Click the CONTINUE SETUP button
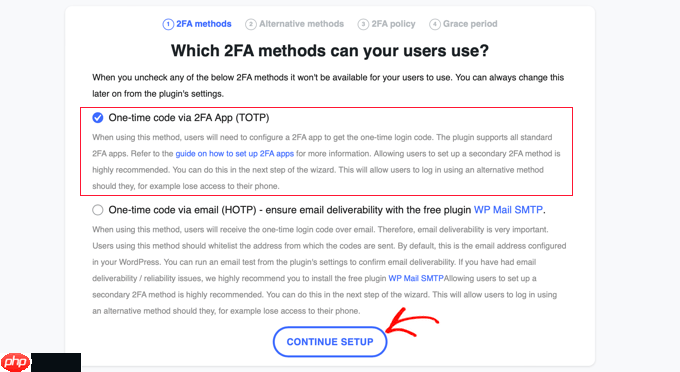The height and width of the screenshot is (372, 680). 330,342
